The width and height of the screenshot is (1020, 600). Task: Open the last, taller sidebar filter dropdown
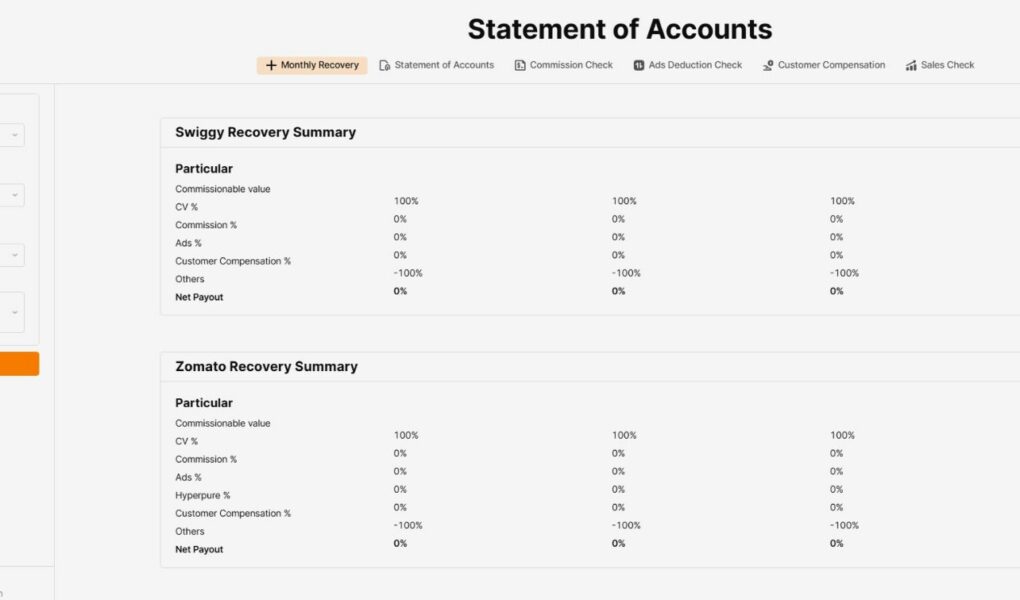(14, 312)
